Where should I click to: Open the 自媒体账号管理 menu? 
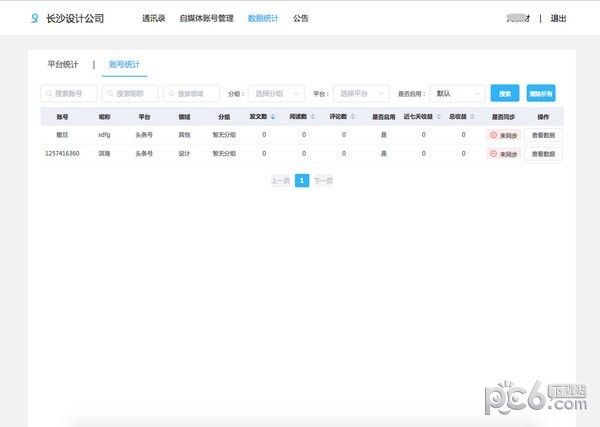point(206,18)
